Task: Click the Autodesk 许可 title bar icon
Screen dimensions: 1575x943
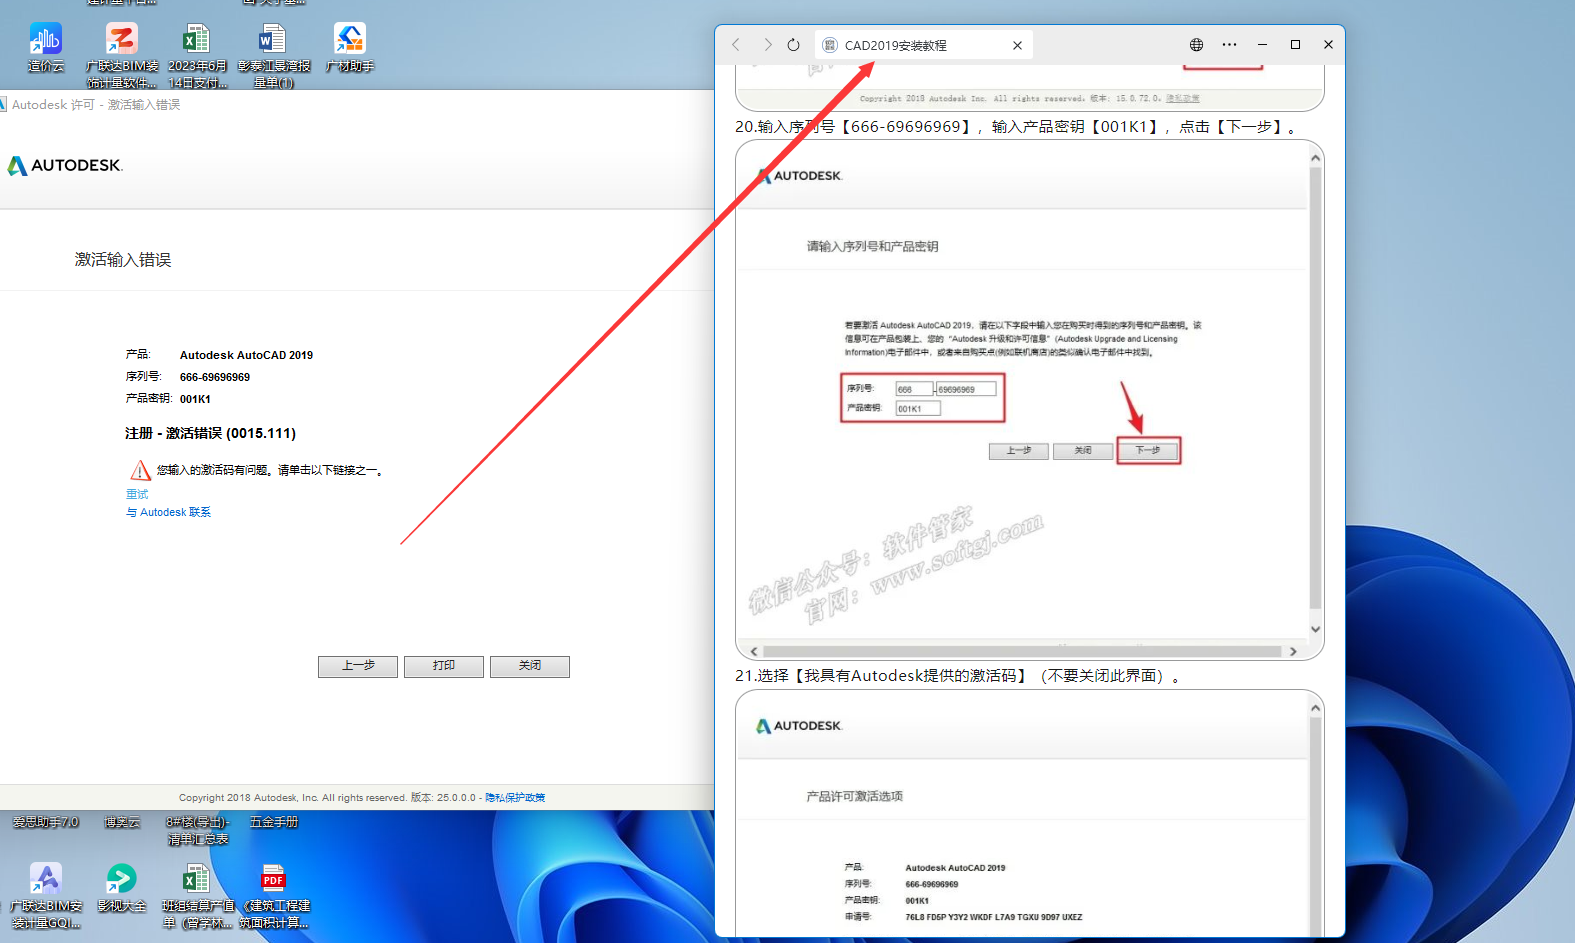Action: [x=3, y=104]
